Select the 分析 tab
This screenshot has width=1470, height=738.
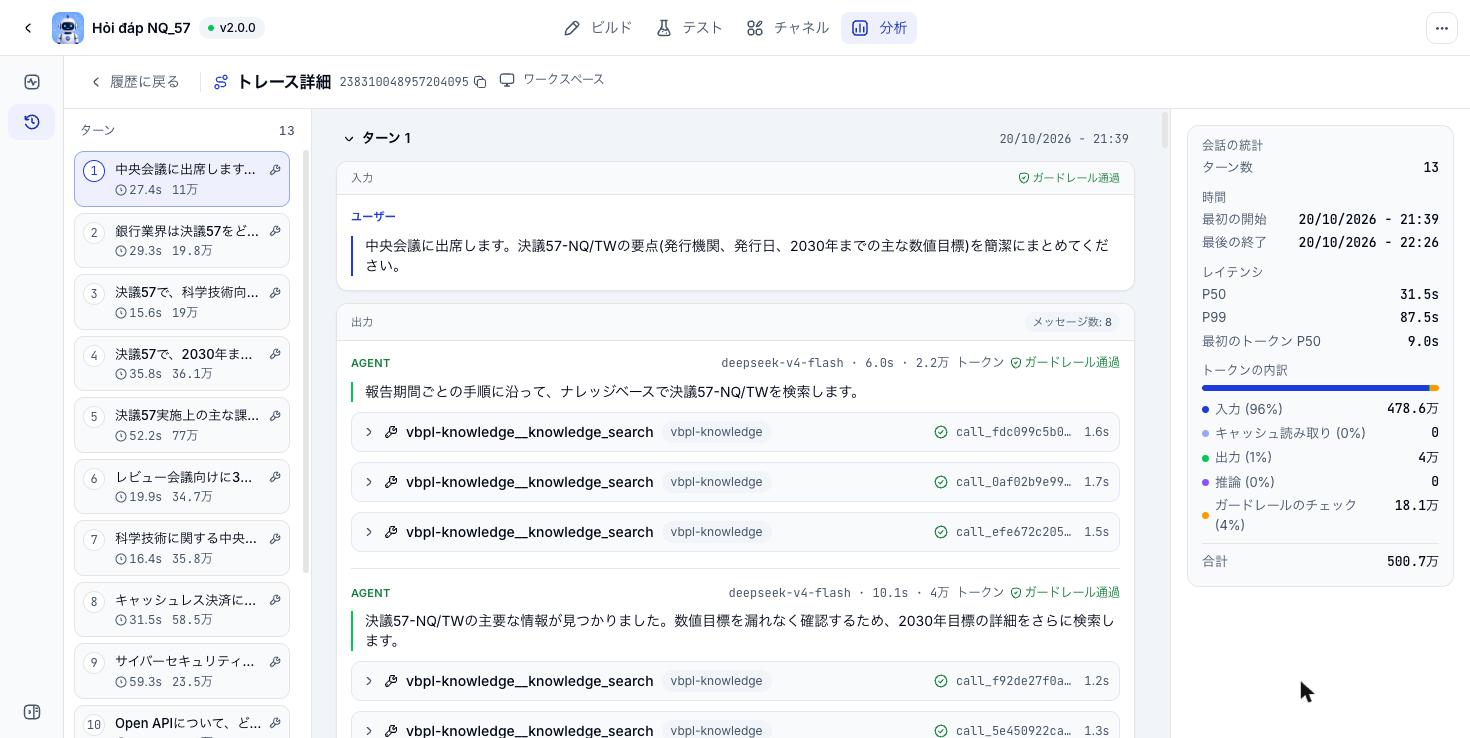coord(879,28)
